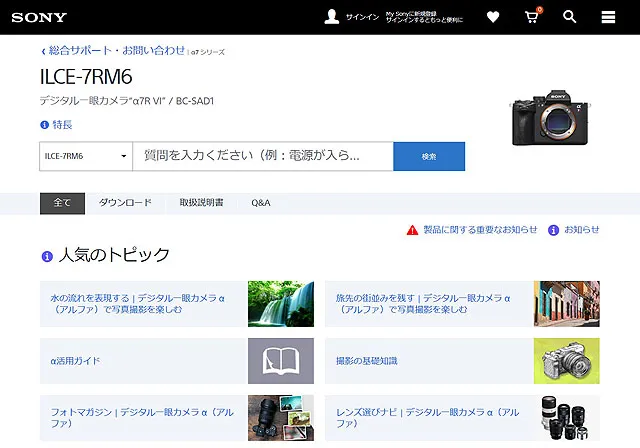
Task: Click the waterfall thumbnail
Action: 281,304
